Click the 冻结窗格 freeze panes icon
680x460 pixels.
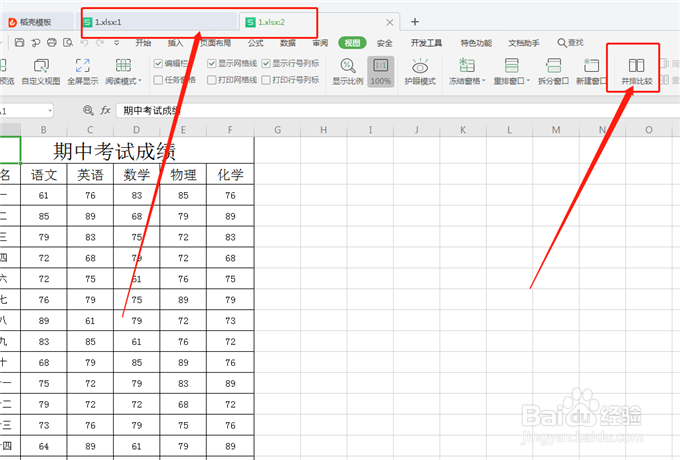(x=467, y=65)
